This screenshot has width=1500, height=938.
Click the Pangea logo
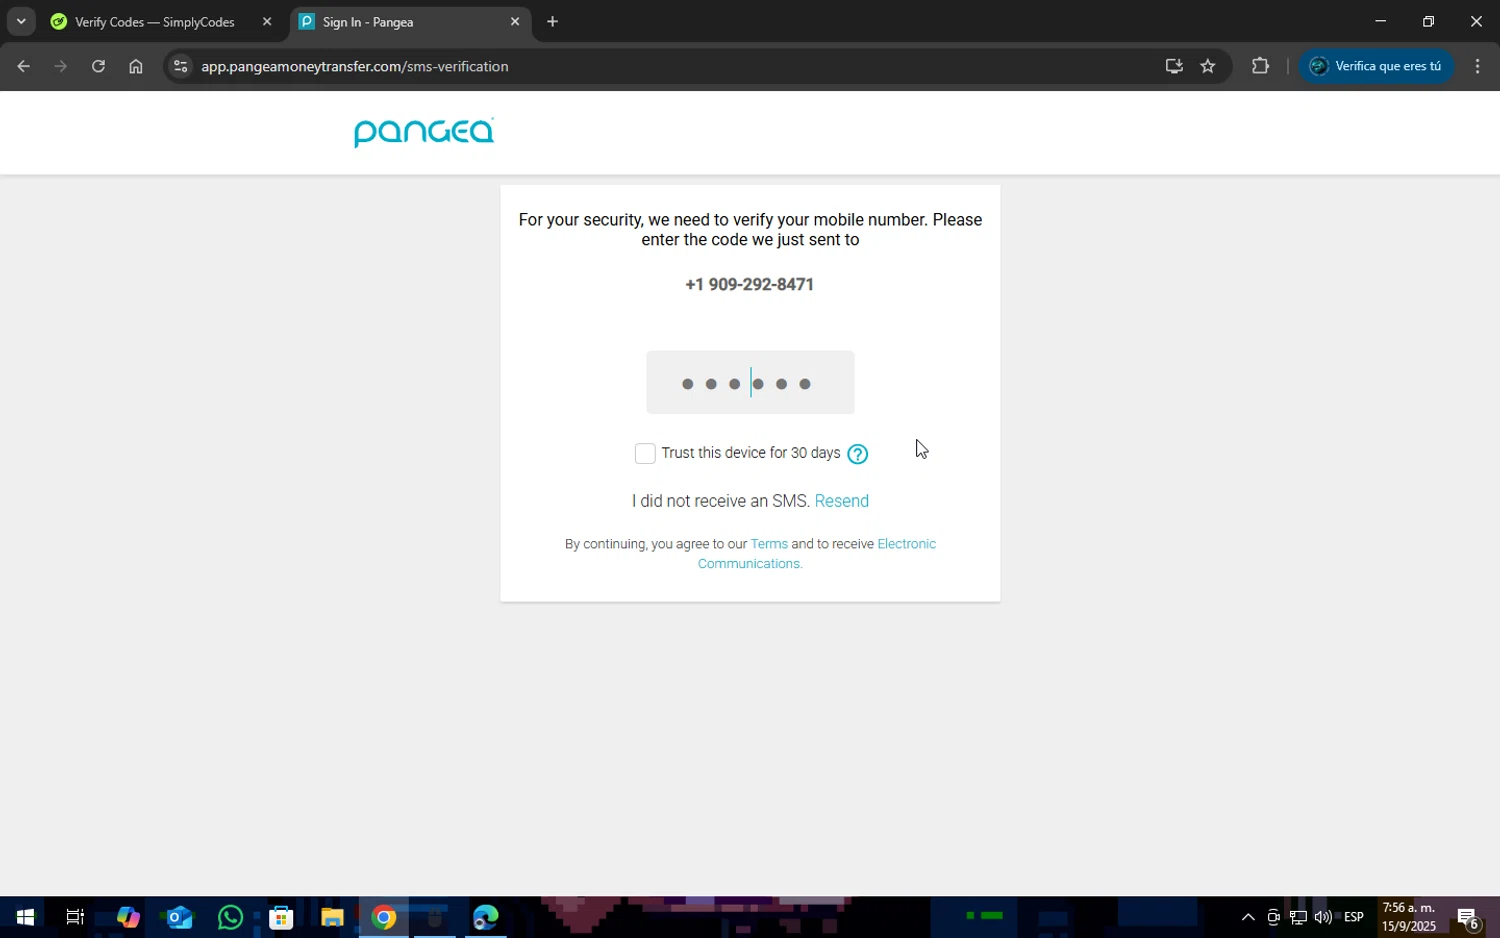click(x=424, y=132)
